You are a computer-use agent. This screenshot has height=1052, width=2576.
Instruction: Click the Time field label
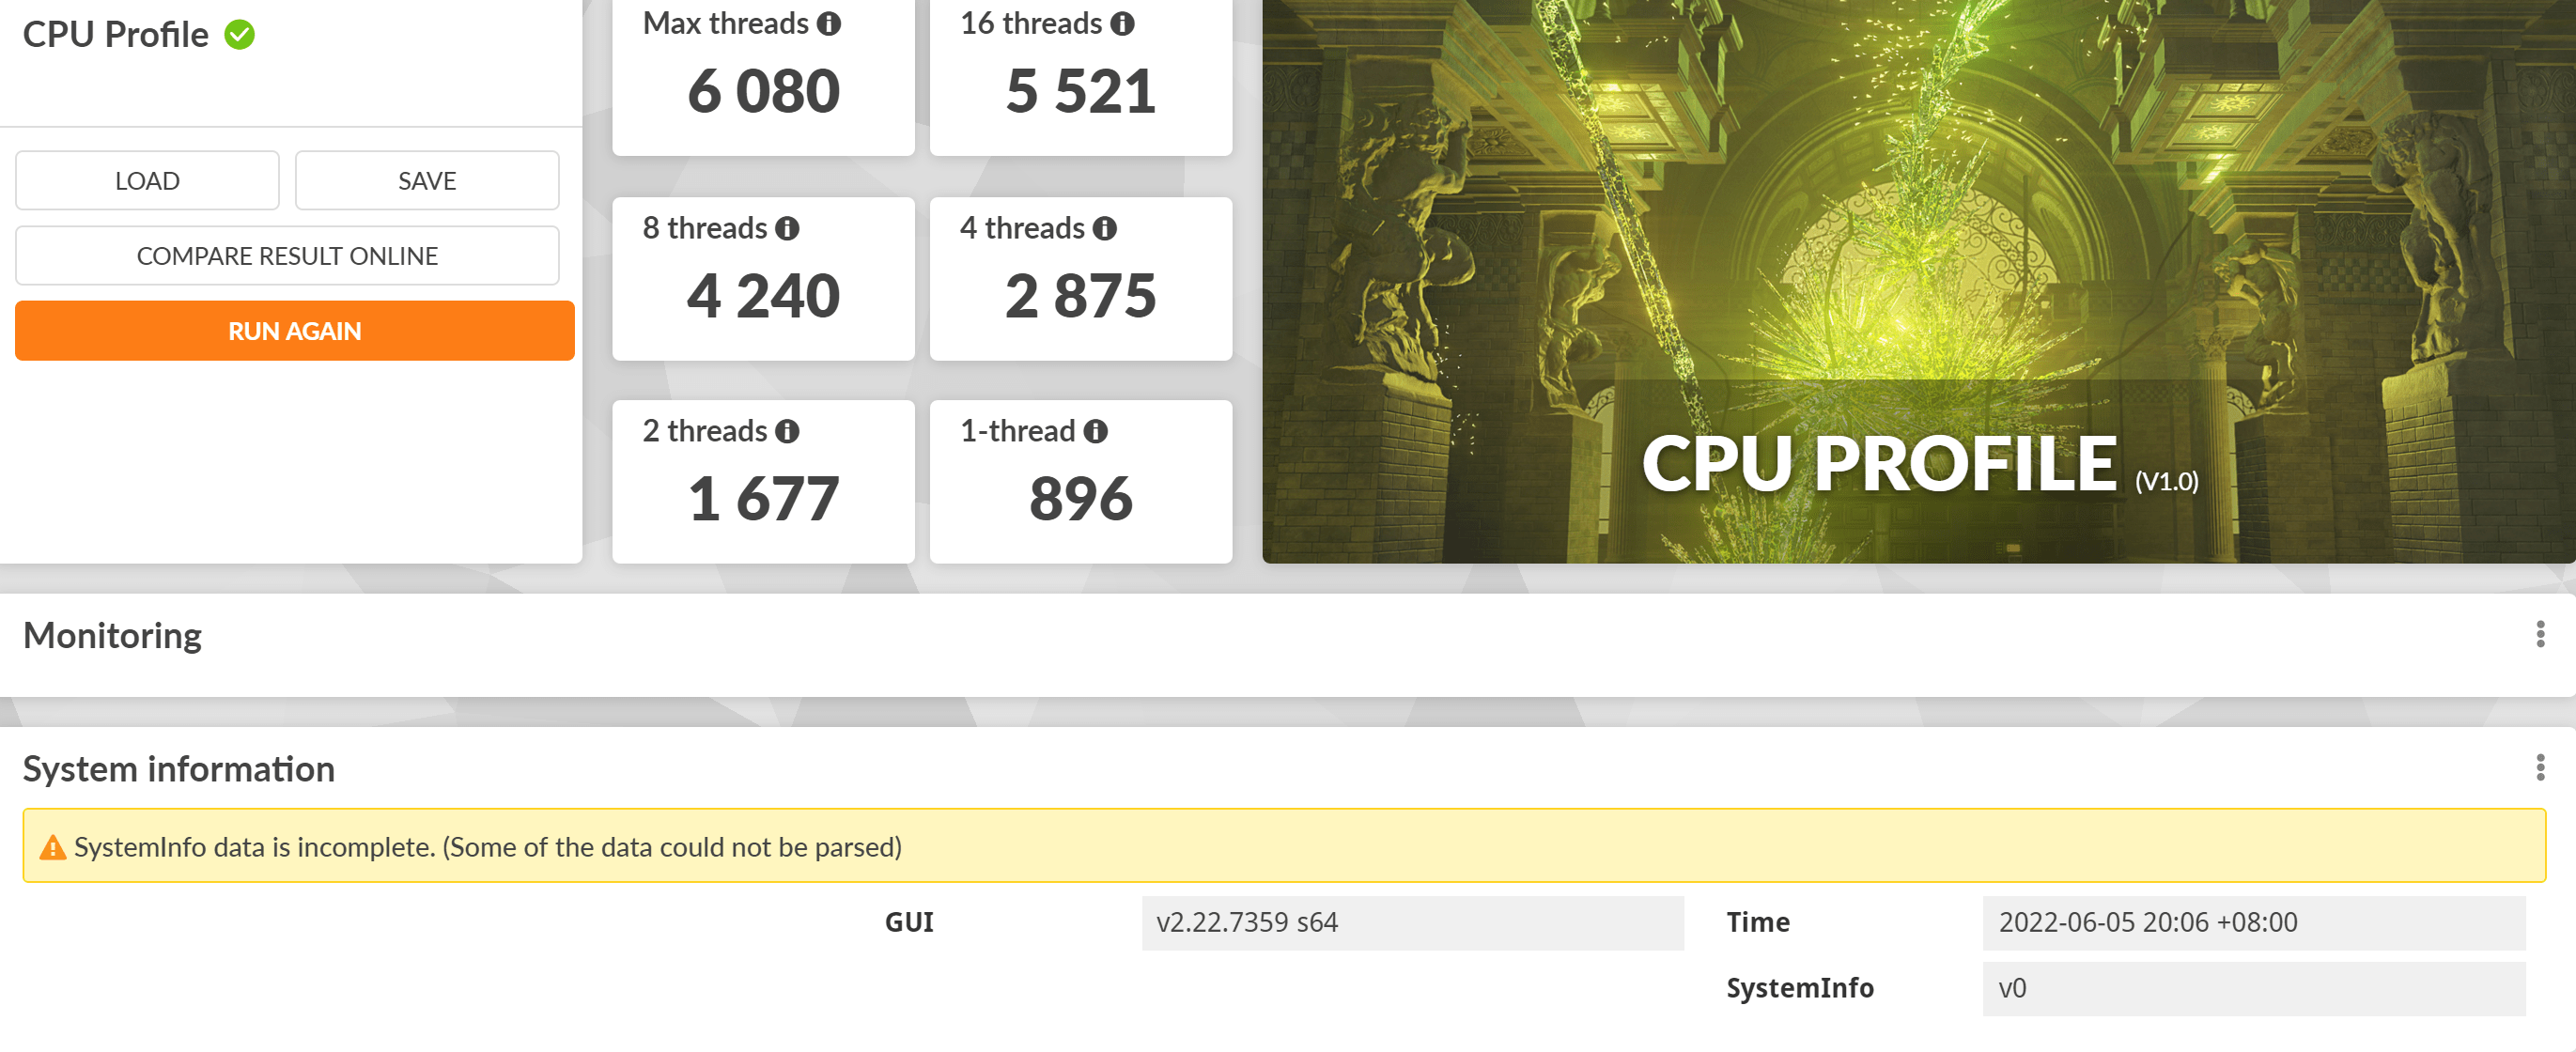1758,923
